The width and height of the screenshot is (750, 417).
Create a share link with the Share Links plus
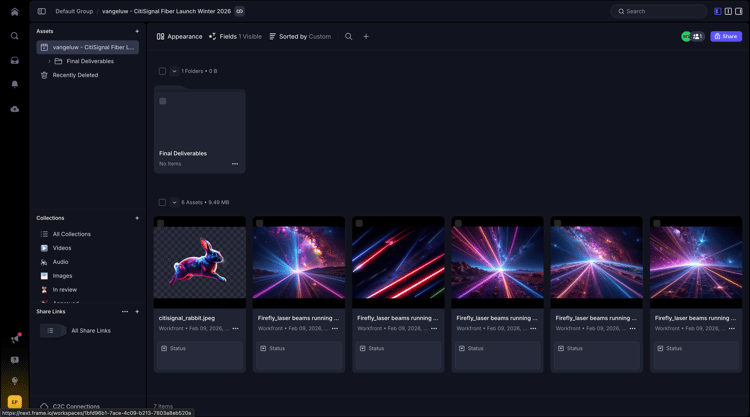[137, 311]
